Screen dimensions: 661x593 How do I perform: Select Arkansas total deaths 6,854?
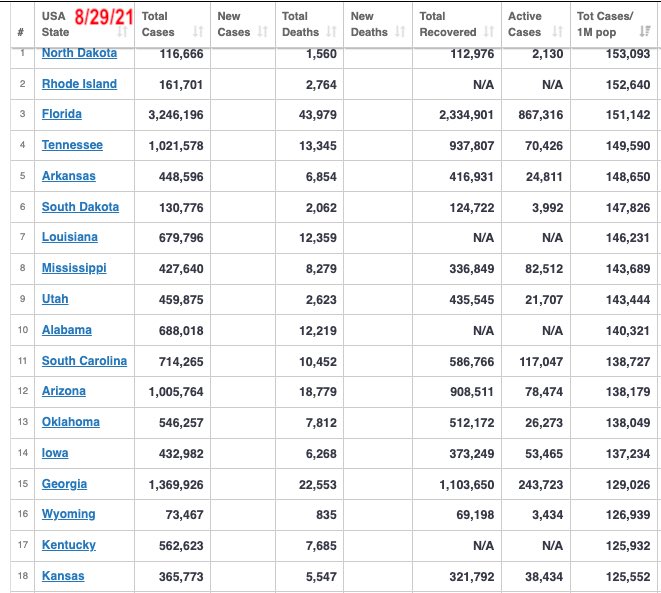(321, 177)
